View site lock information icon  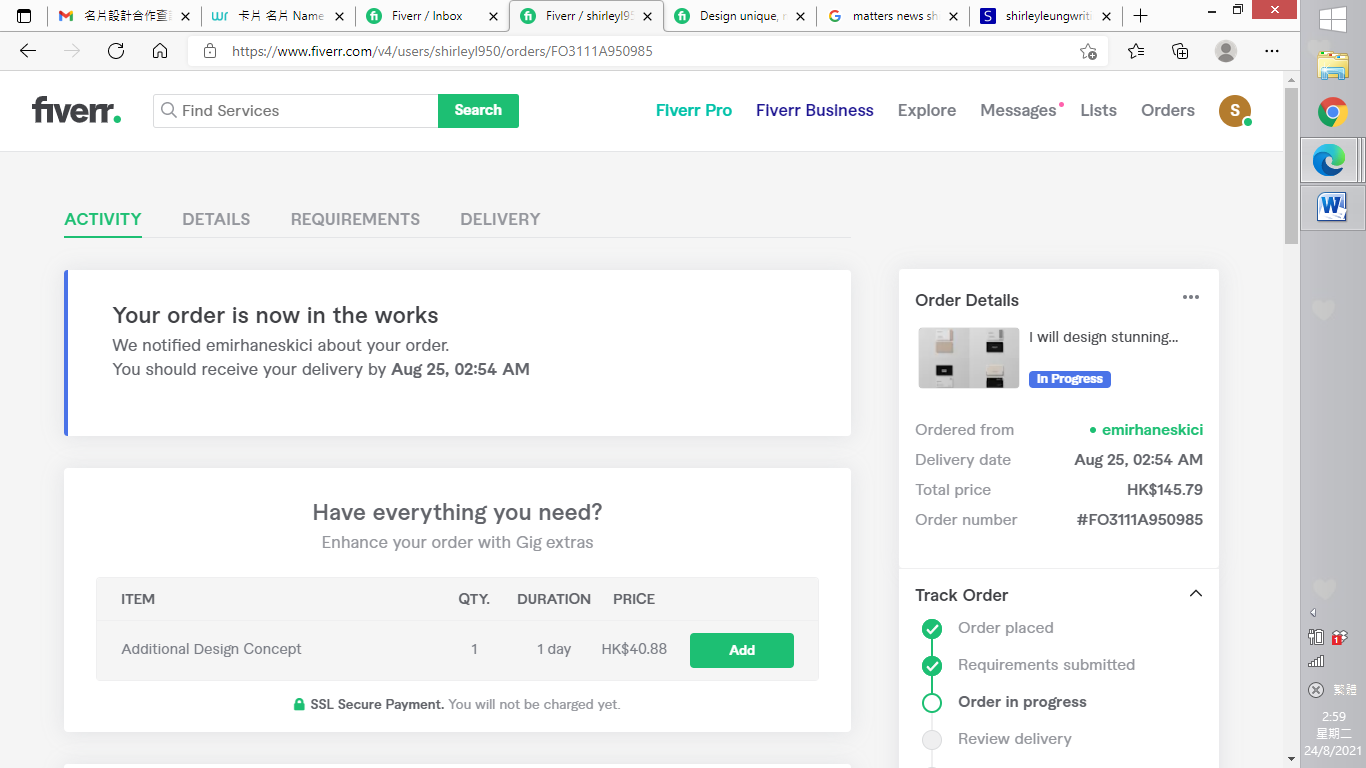point(210,51)
